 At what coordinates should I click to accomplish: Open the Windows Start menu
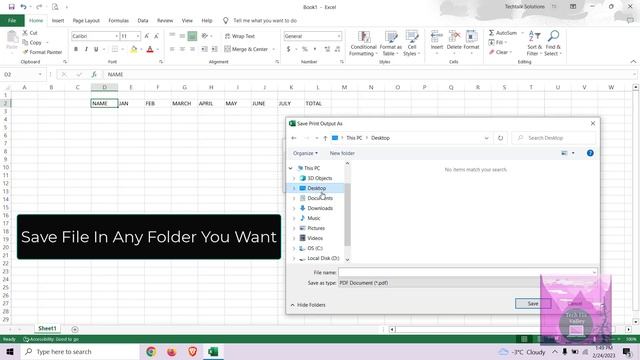[10, 352]
